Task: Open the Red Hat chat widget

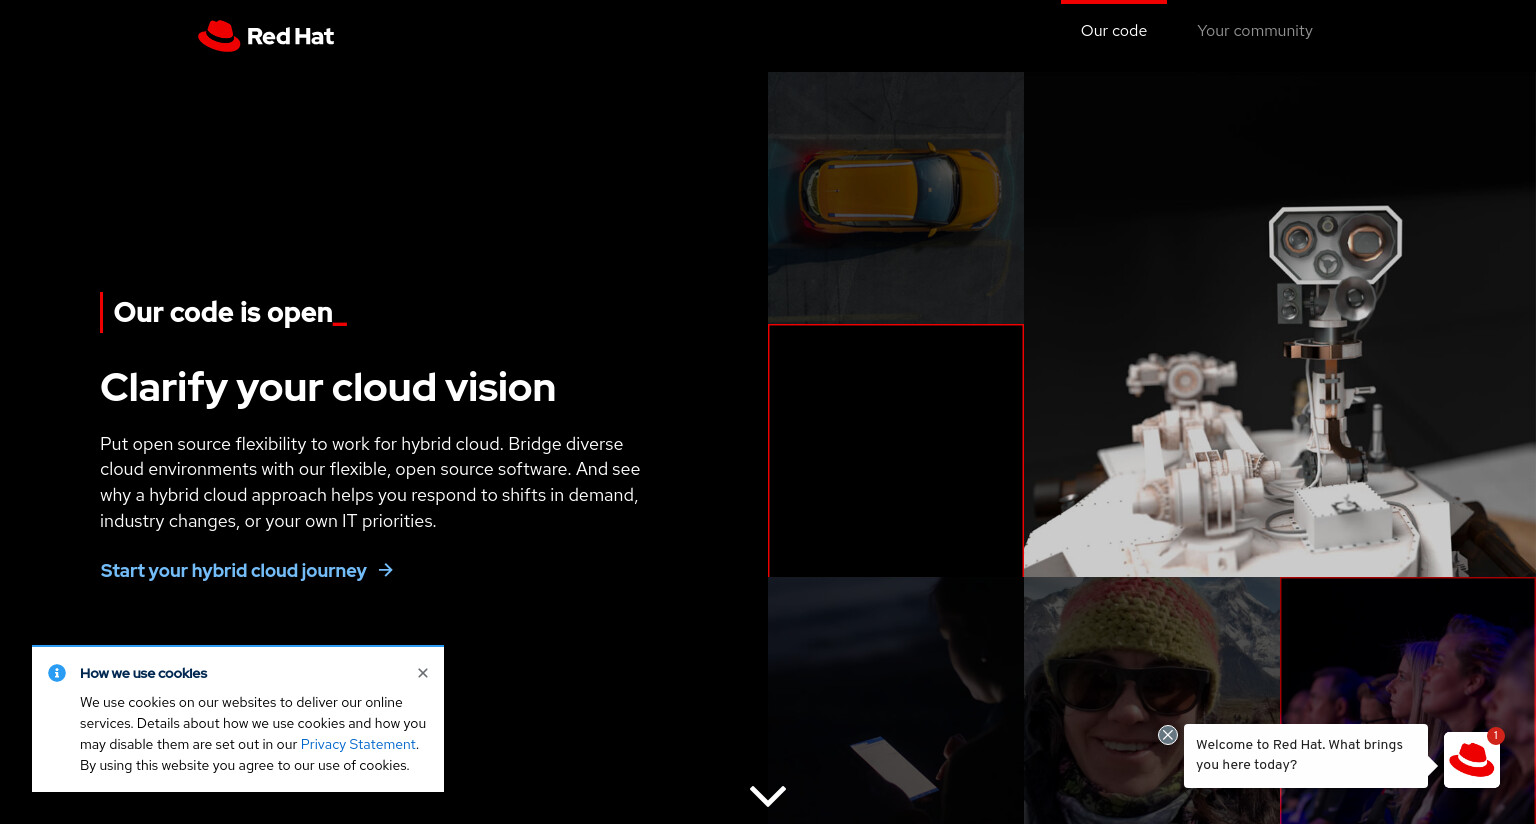Action: tap(1472, 760)
